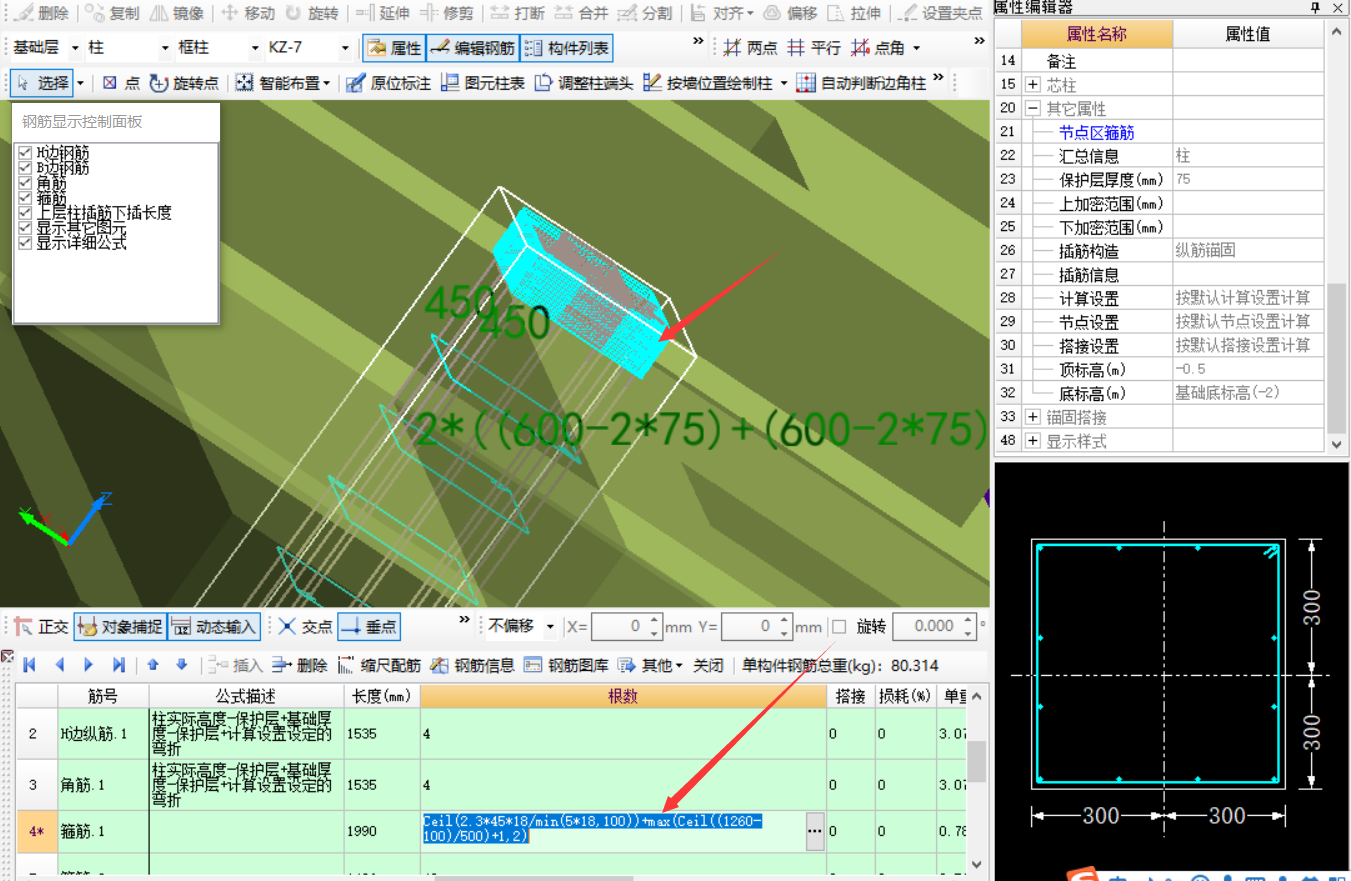Toggle the 箍筋 checkbox

25,198
